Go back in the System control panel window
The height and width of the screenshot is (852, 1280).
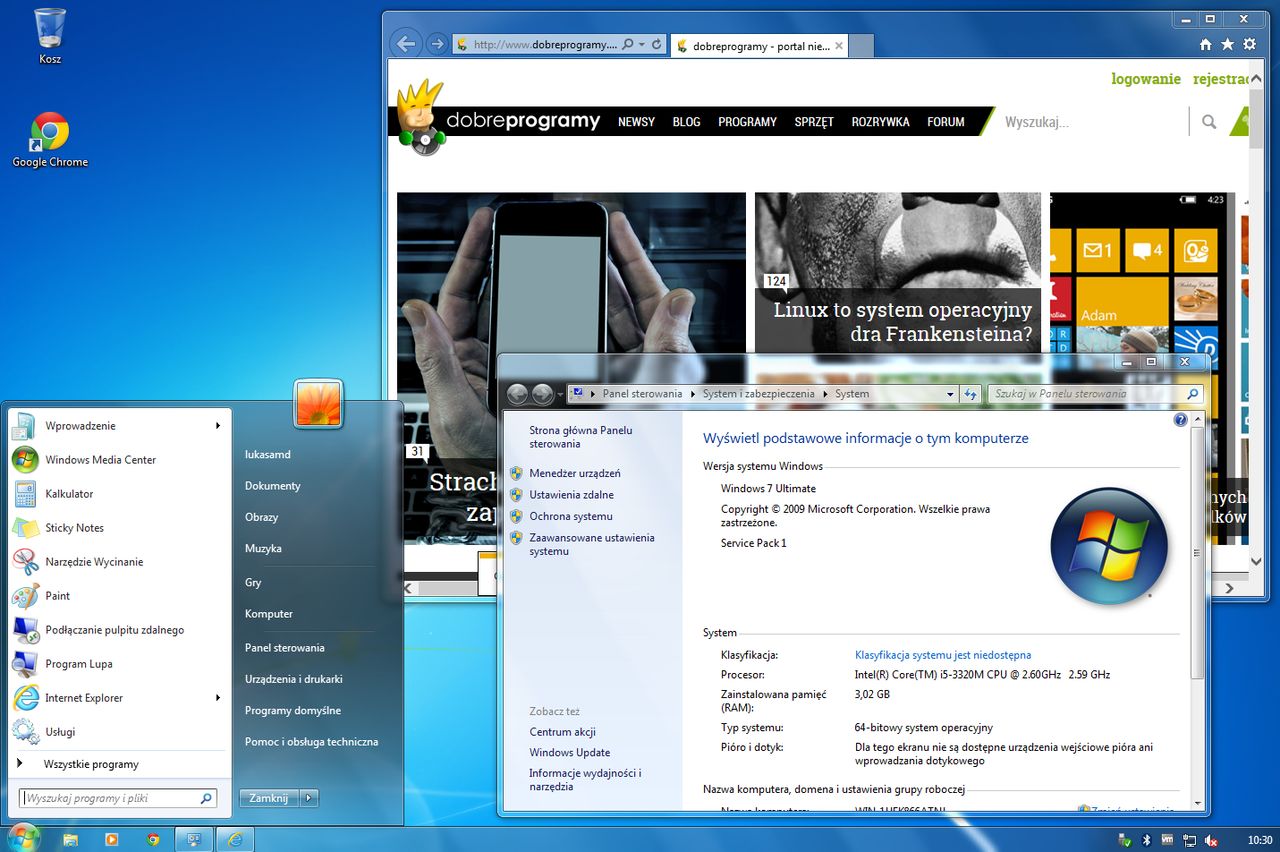[x=517, y=394]
